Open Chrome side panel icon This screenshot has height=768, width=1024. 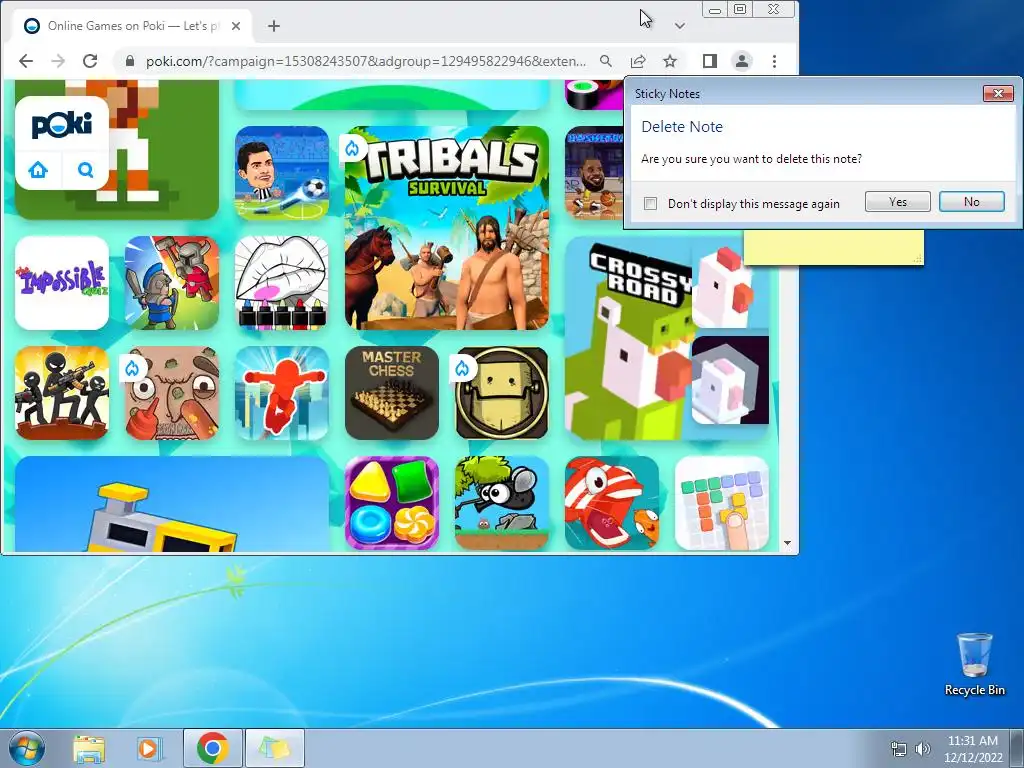(710, 61)
